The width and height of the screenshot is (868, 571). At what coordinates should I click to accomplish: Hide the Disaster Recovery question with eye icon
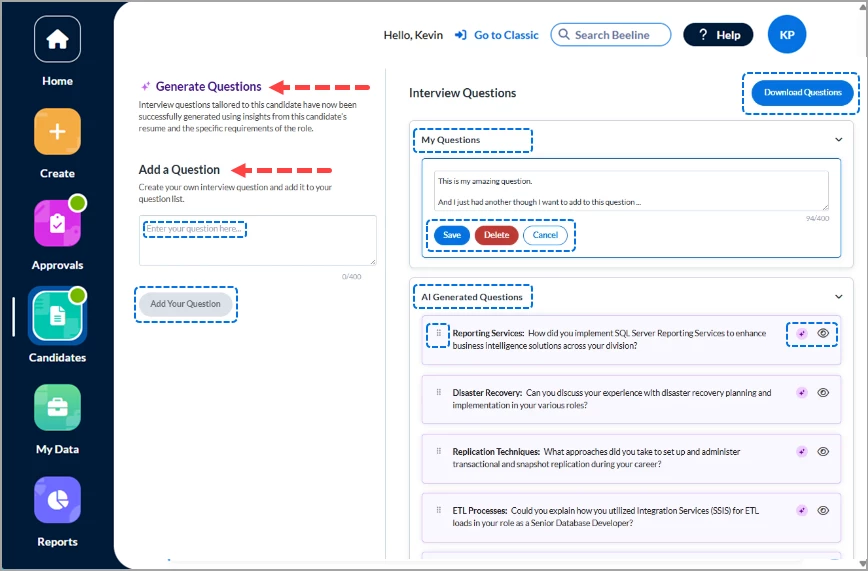[823, 393]
